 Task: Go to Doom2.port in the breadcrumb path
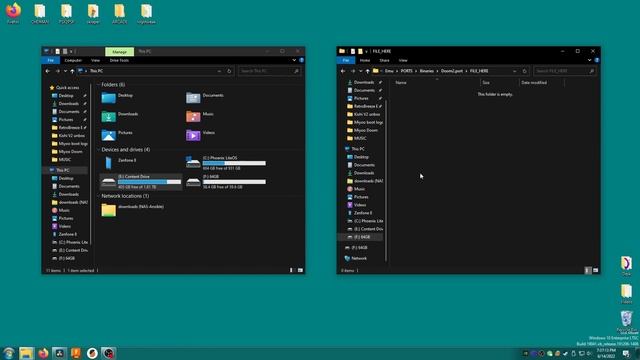tap(451, 71)
